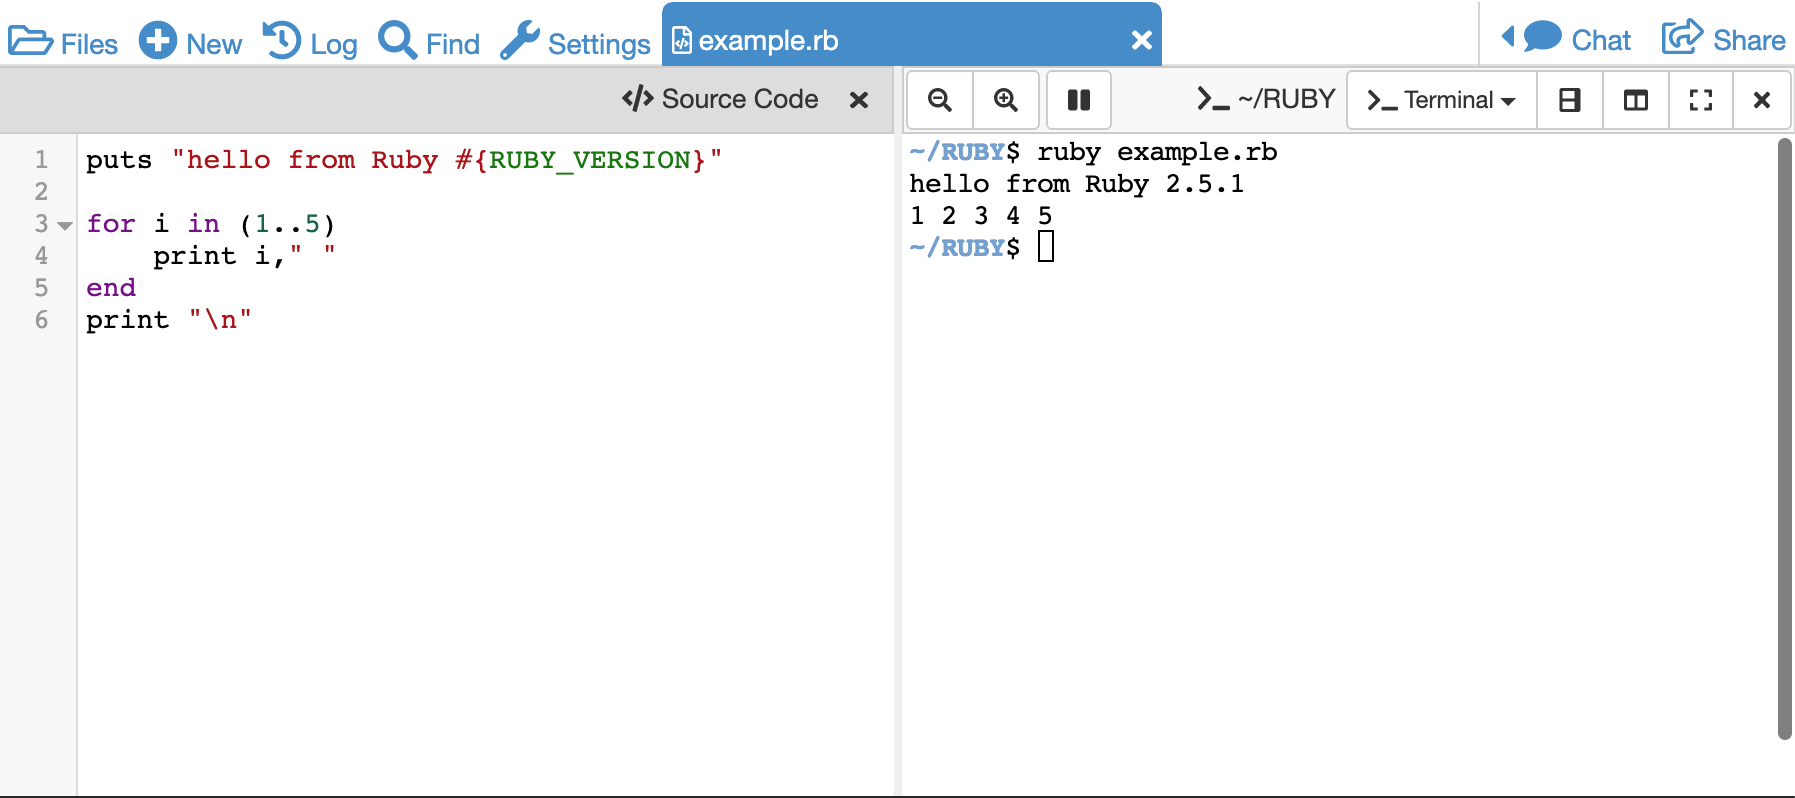
Task: Pause the terminal output
Action: point(1078,100)
